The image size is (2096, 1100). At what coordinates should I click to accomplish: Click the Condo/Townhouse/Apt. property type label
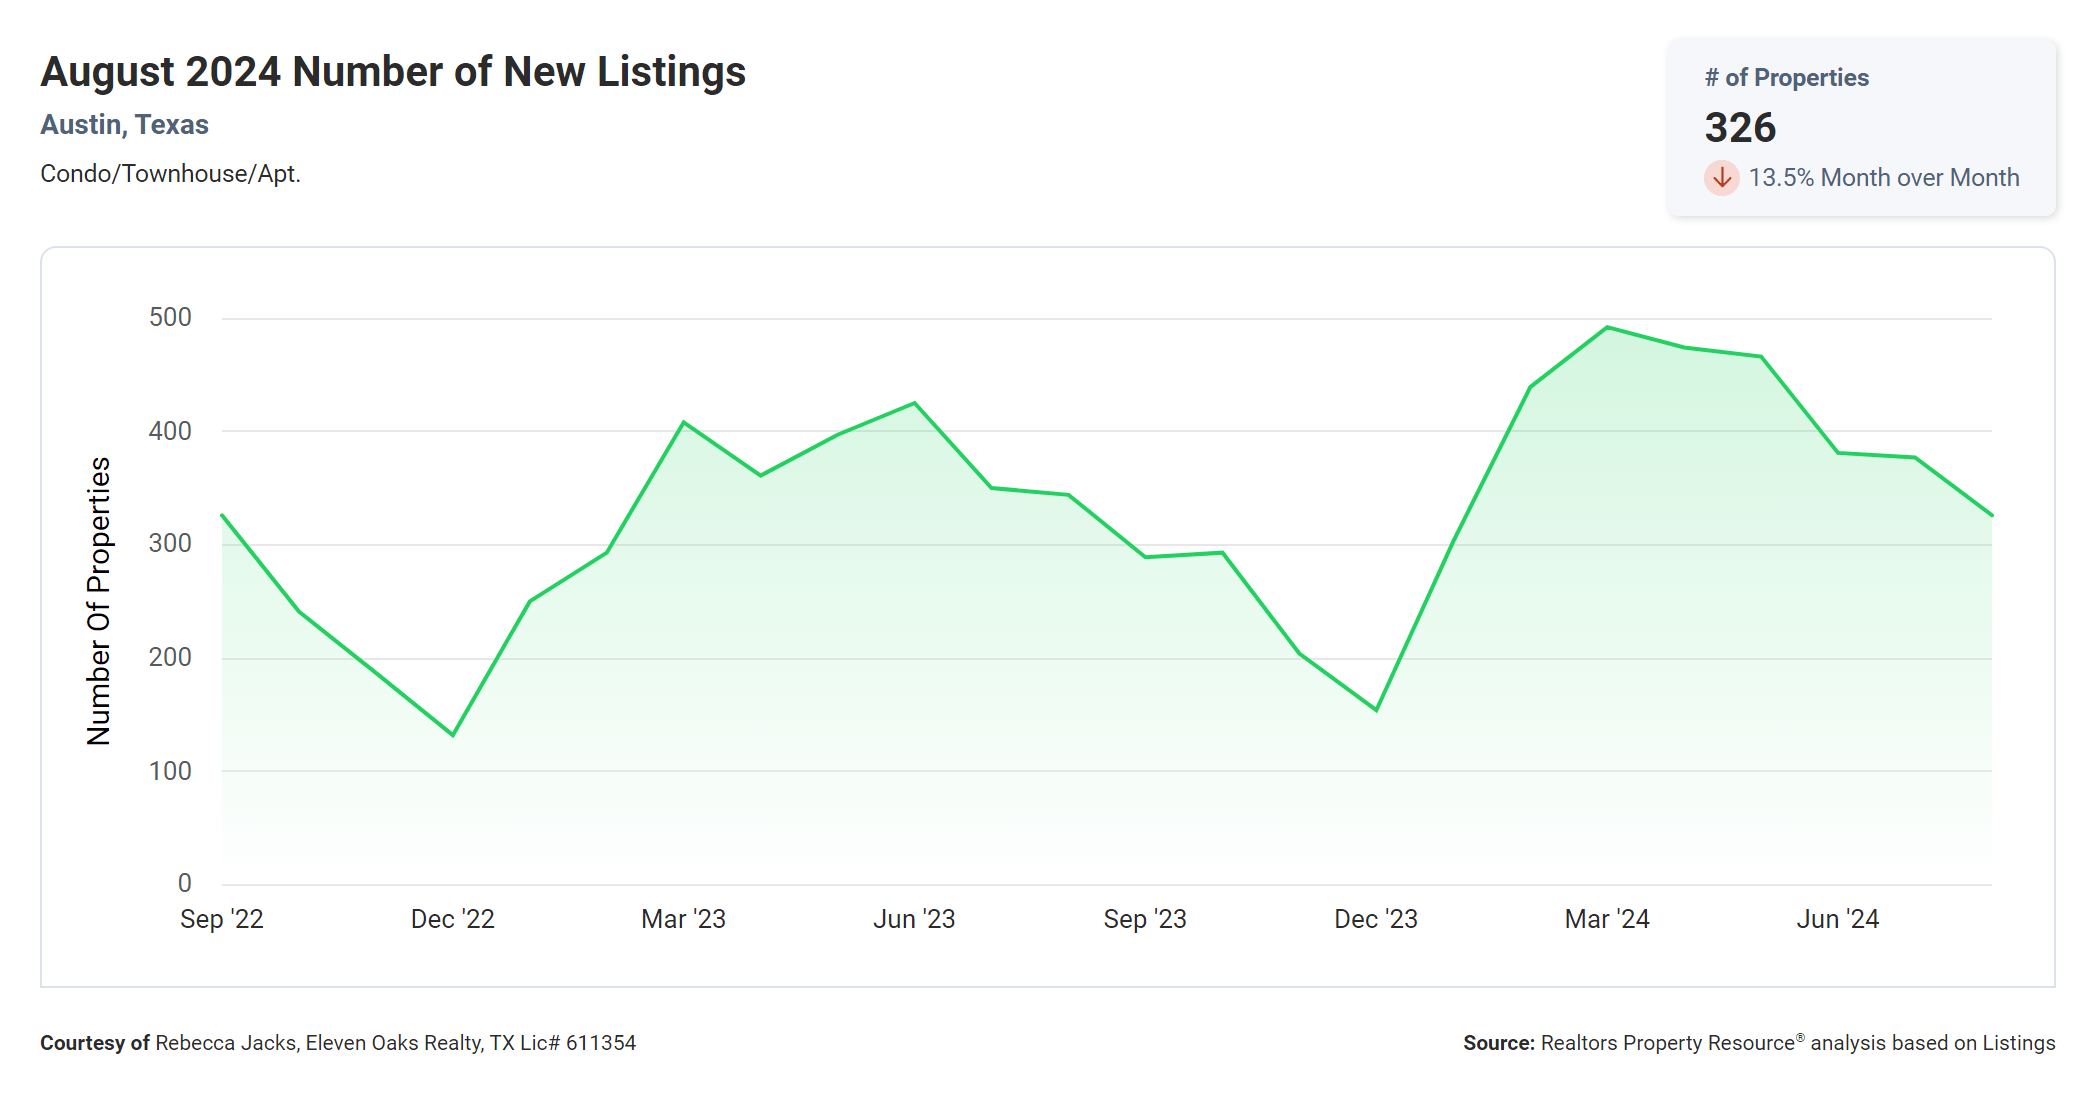(x=170, y=174)
